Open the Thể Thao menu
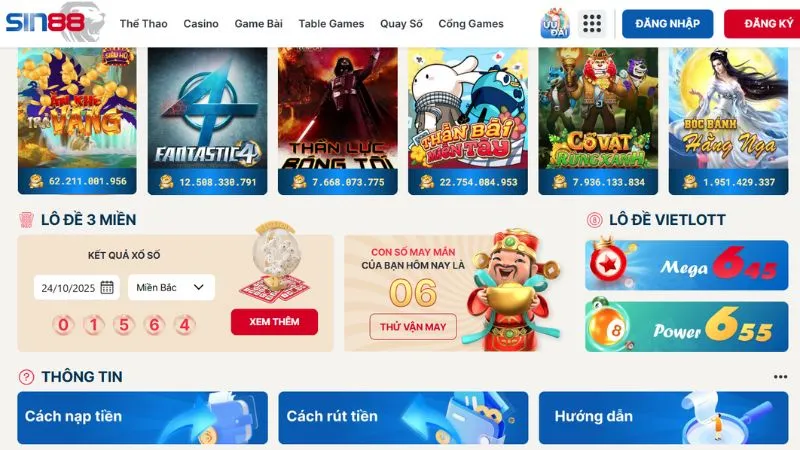Viewport: 800px width, 450px height. tap(143, 23)
